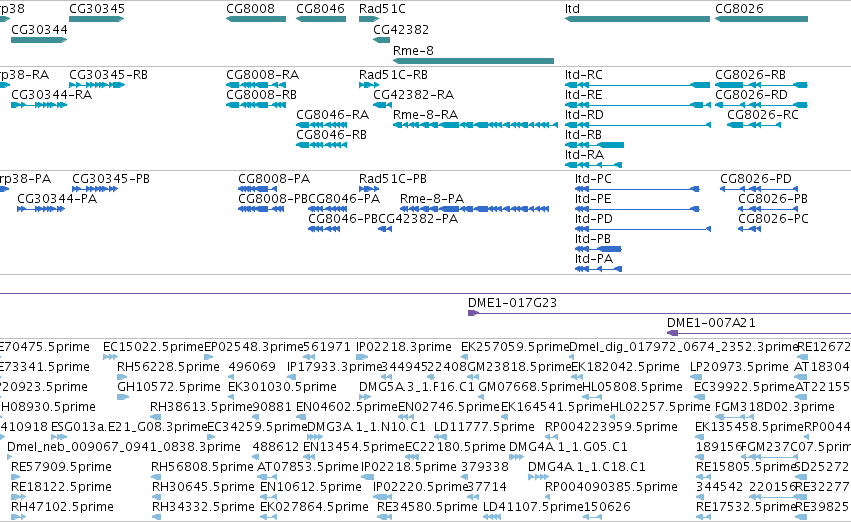Select the CG8026-PD feature

pyautogui.click(x=759, y=189)
